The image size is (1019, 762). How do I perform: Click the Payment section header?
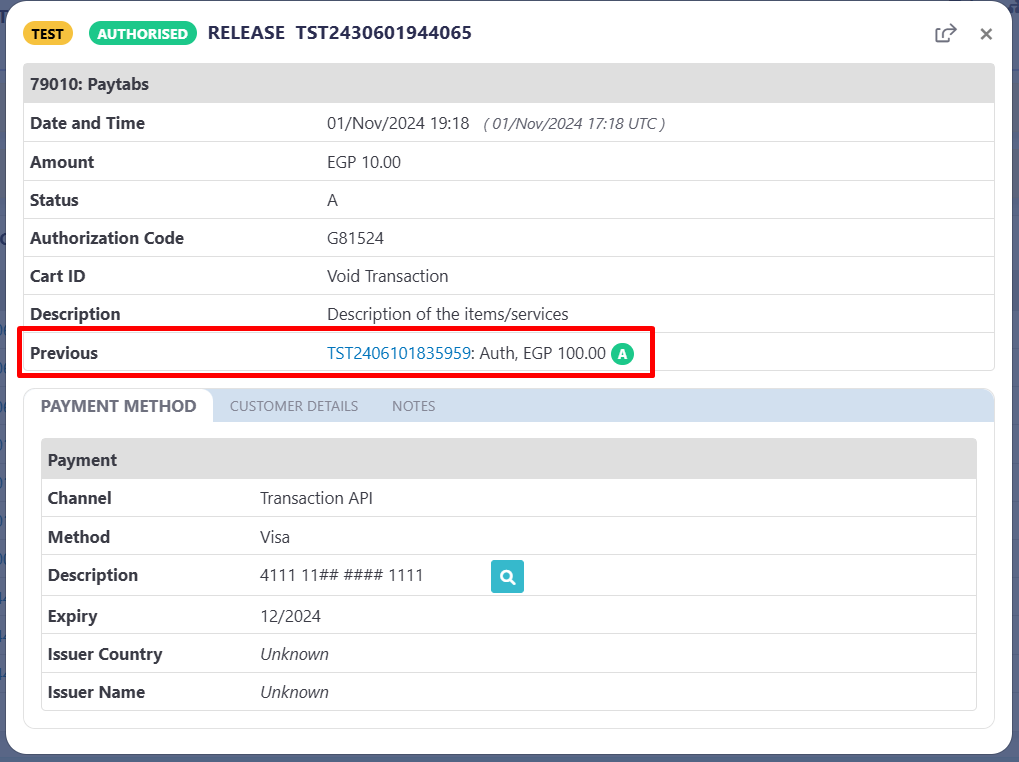click(509, 459)
